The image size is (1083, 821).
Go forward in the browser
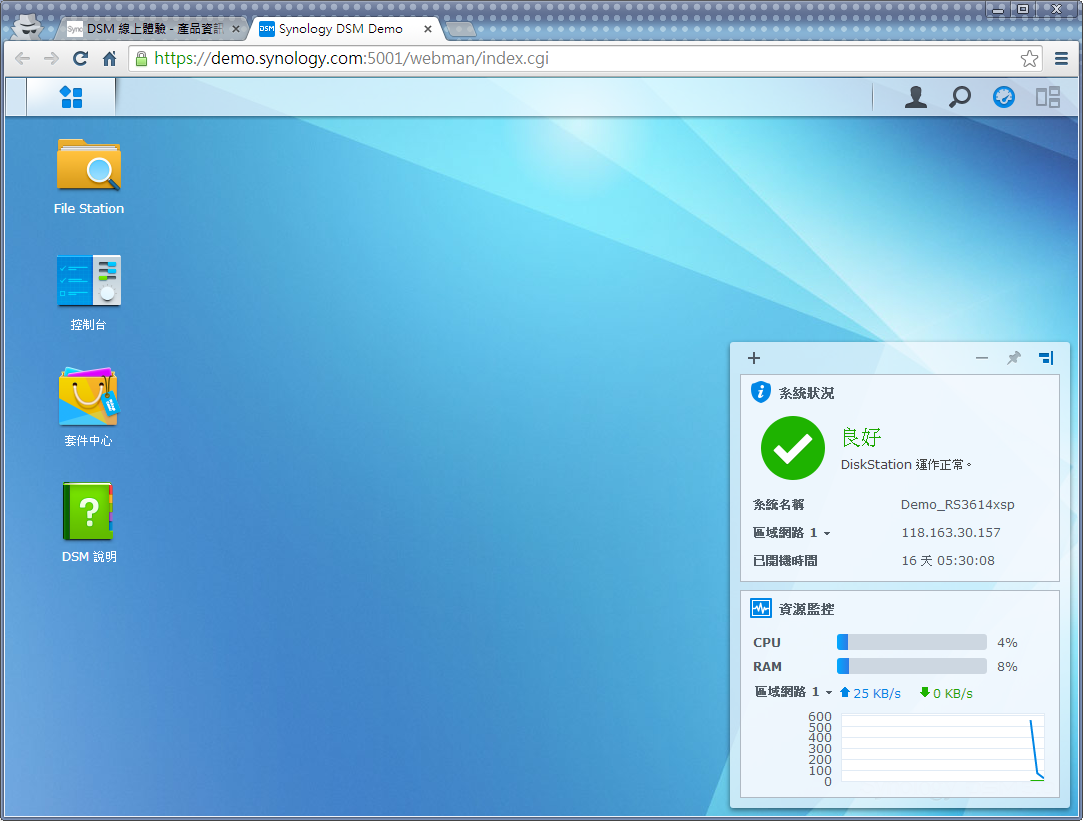(51, 59)
